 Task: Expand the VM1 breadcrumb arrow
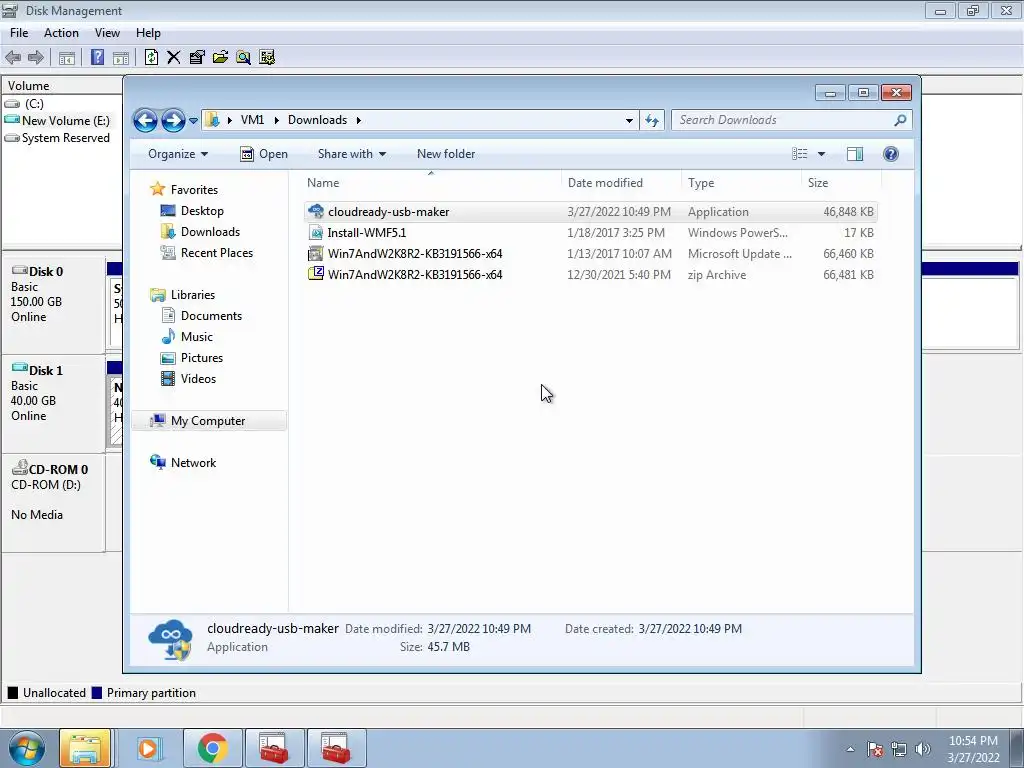click(x=276, y=120)
